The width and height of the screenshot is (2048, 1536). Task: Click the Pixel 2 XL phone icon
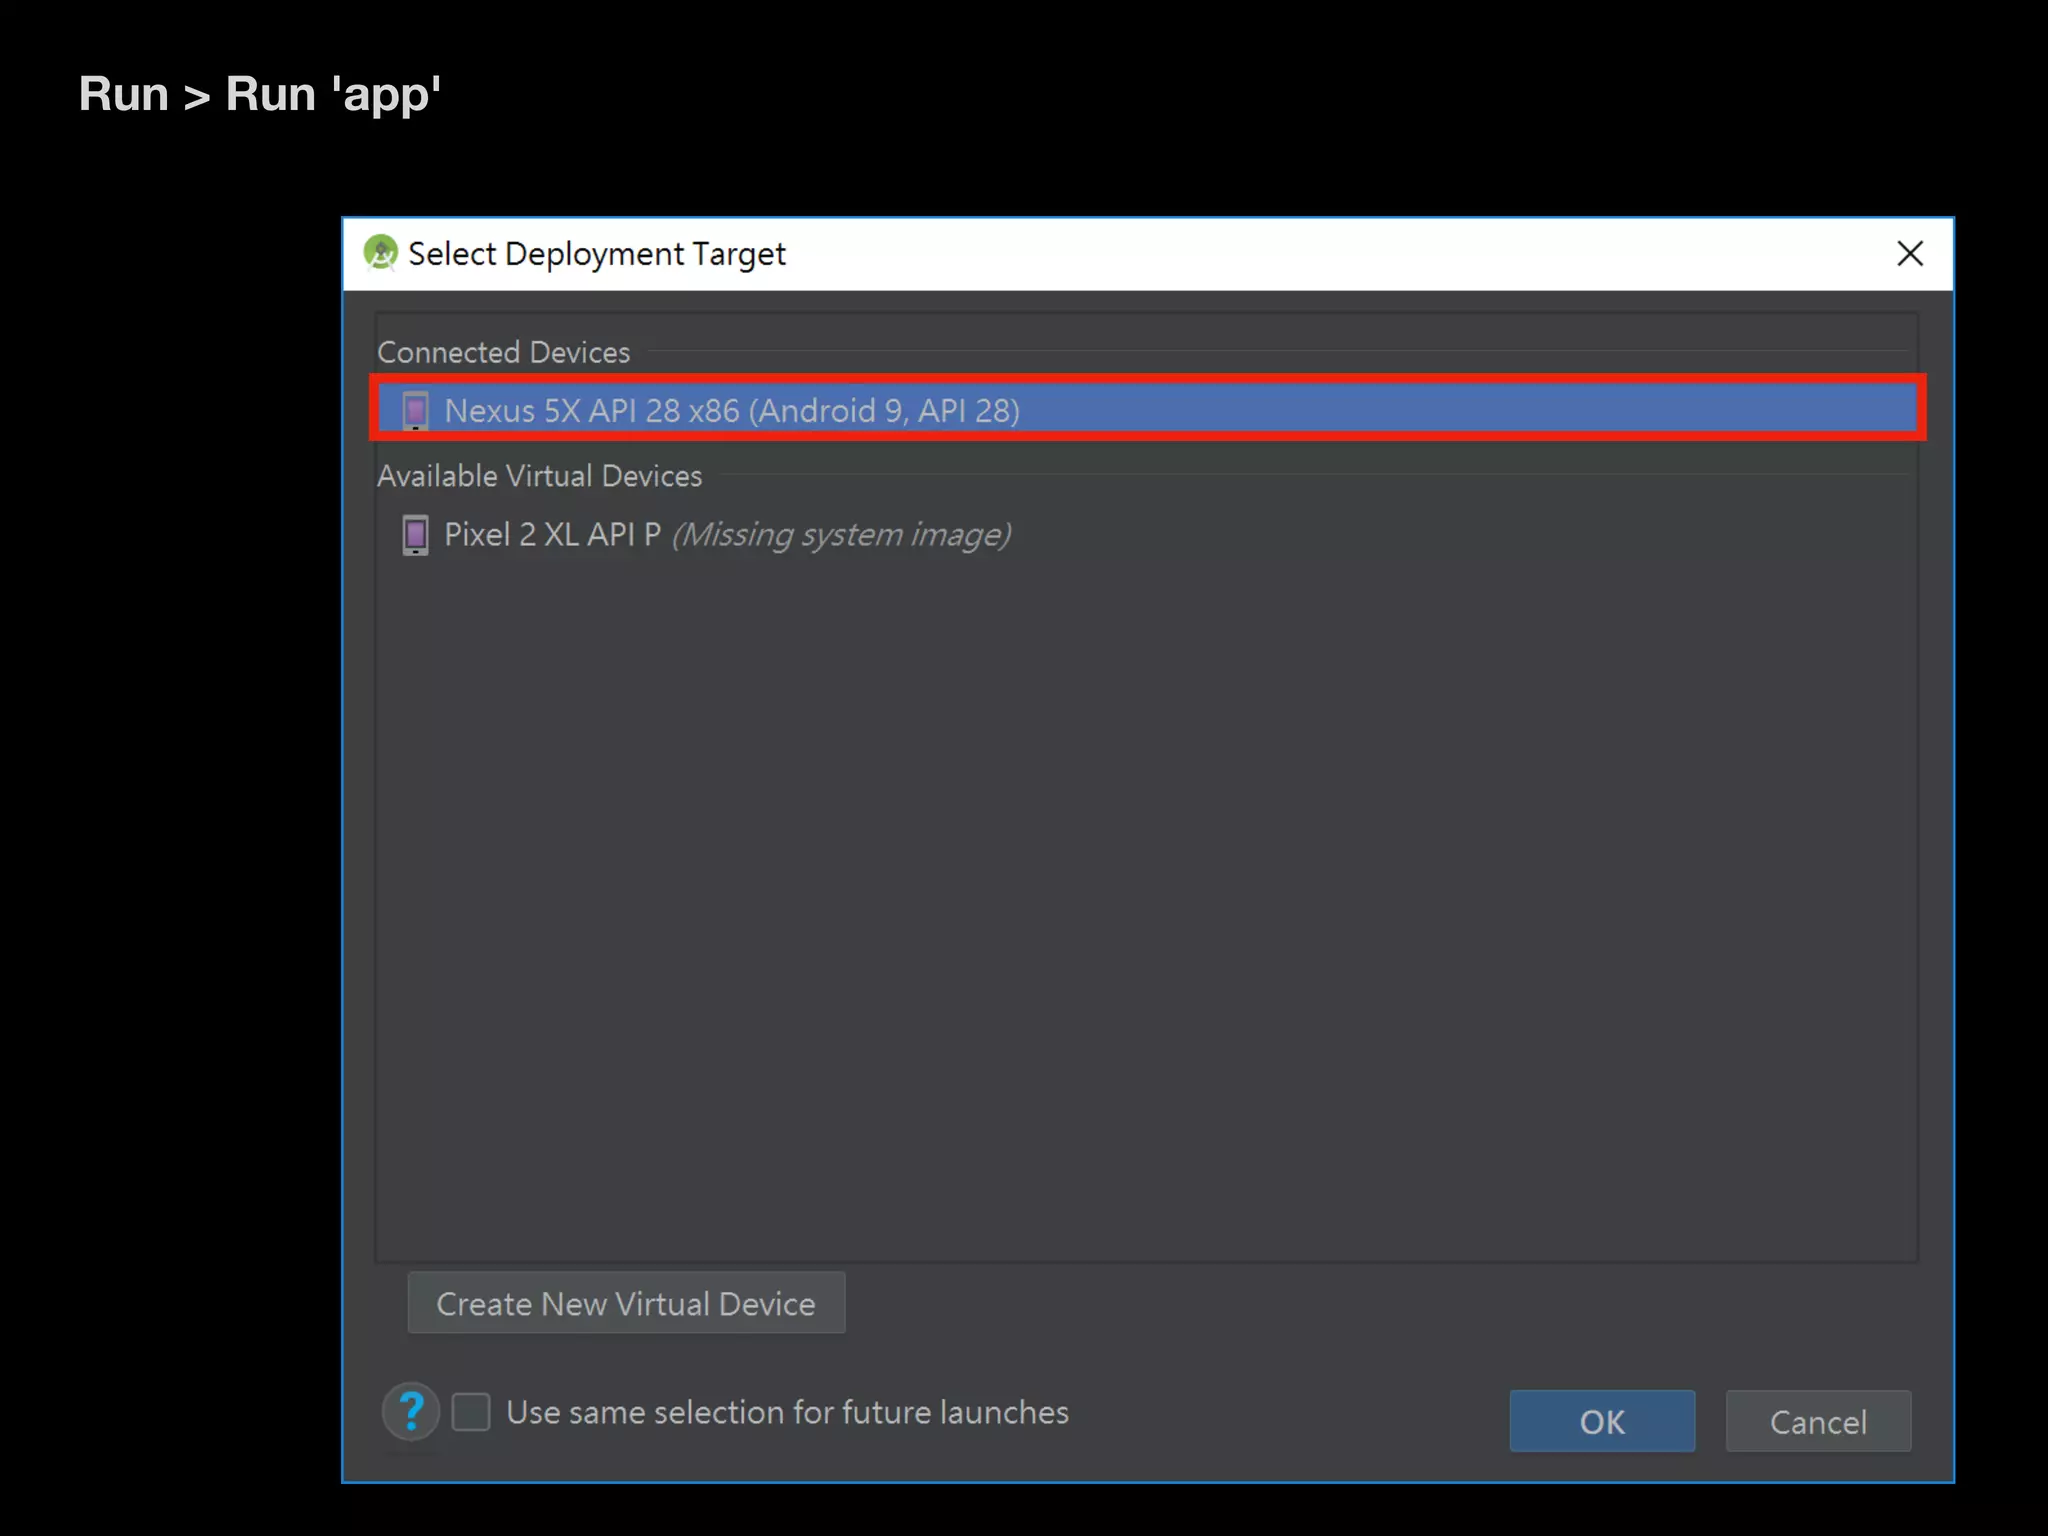(x=415, y=535)
